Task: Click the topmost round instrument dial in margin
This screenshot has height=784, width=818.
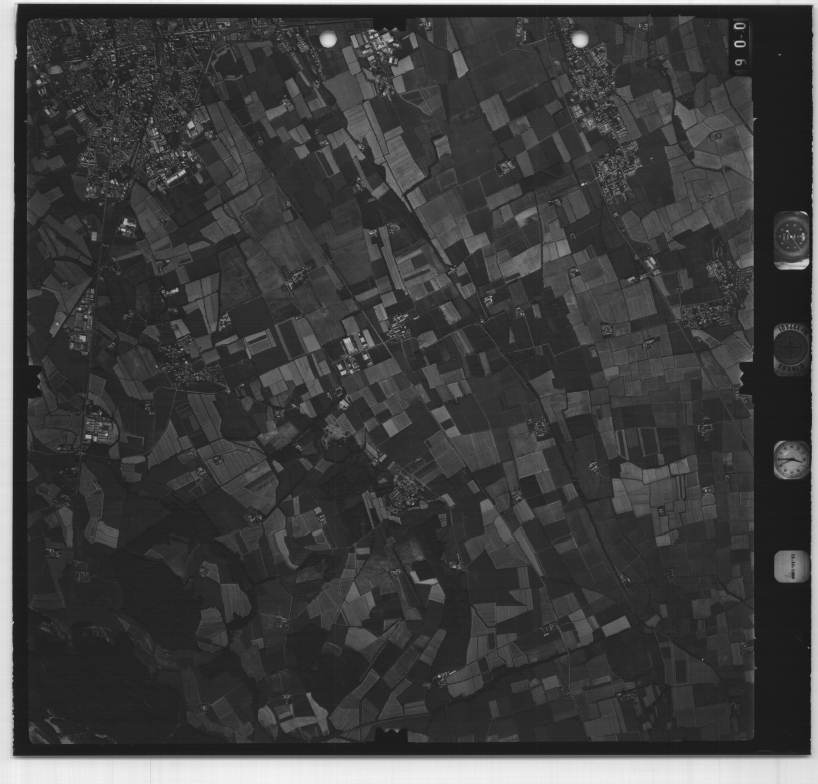Action: 791,240
